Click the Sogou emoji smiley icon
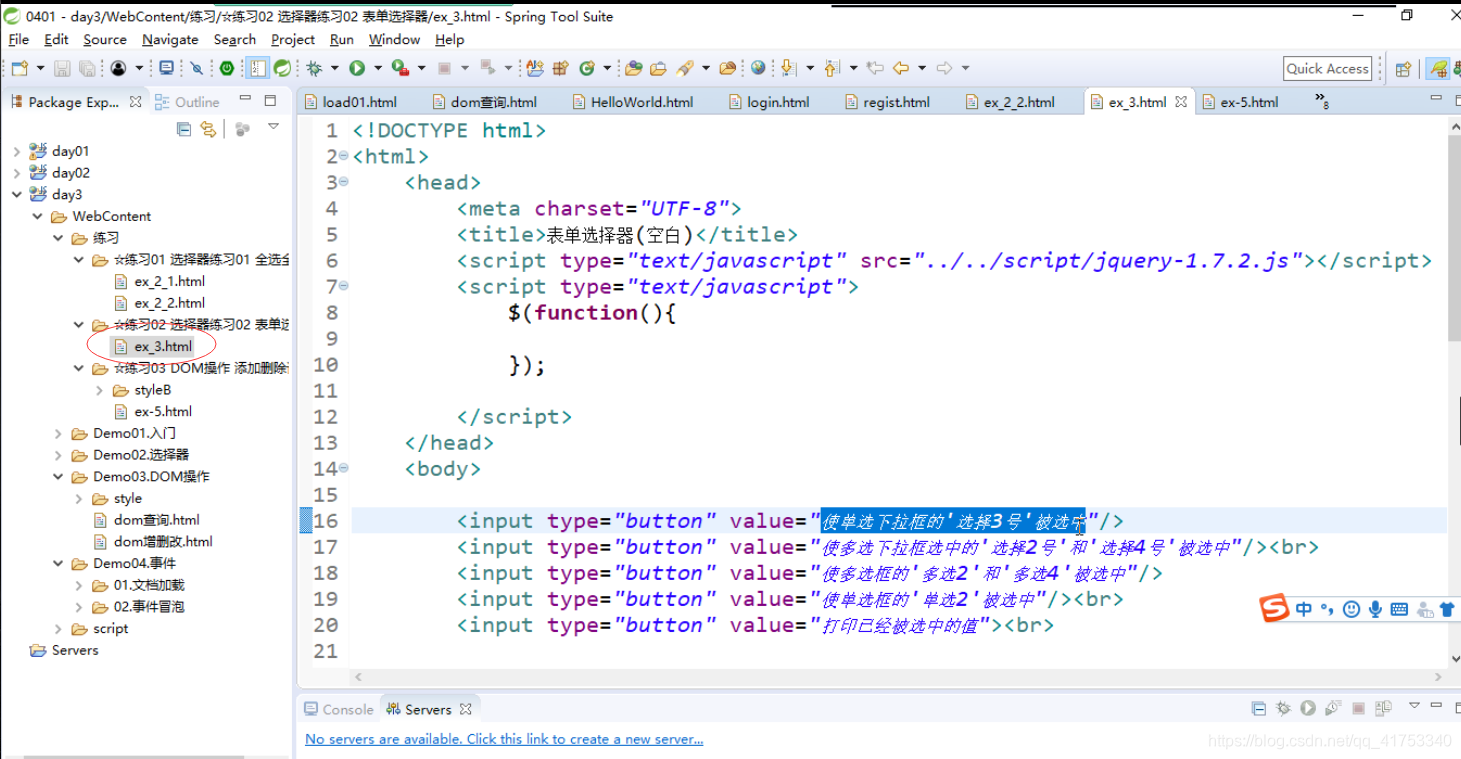The height and width of the screenshot is (759, 1461). tap(1351, 609)
